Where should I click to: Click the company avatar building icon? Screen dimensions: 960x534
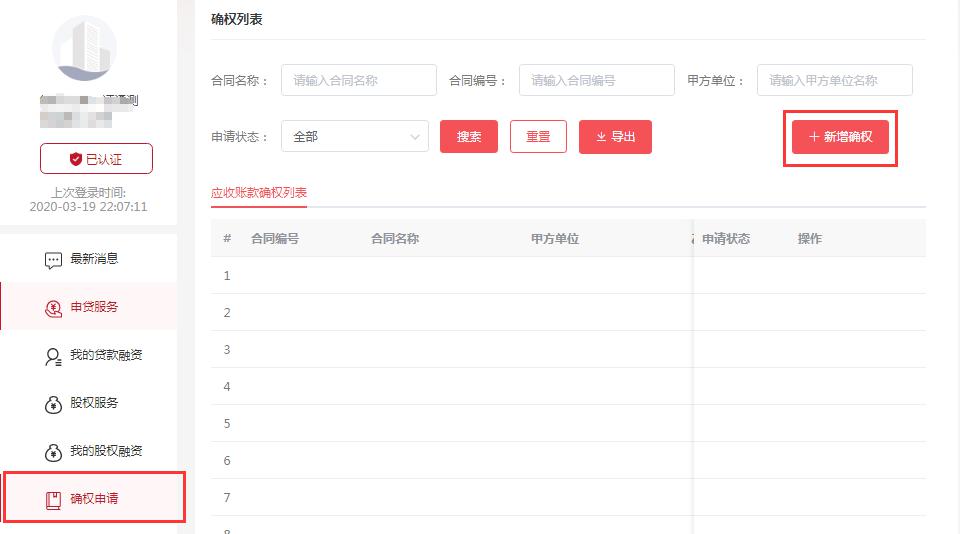point(84,48)
